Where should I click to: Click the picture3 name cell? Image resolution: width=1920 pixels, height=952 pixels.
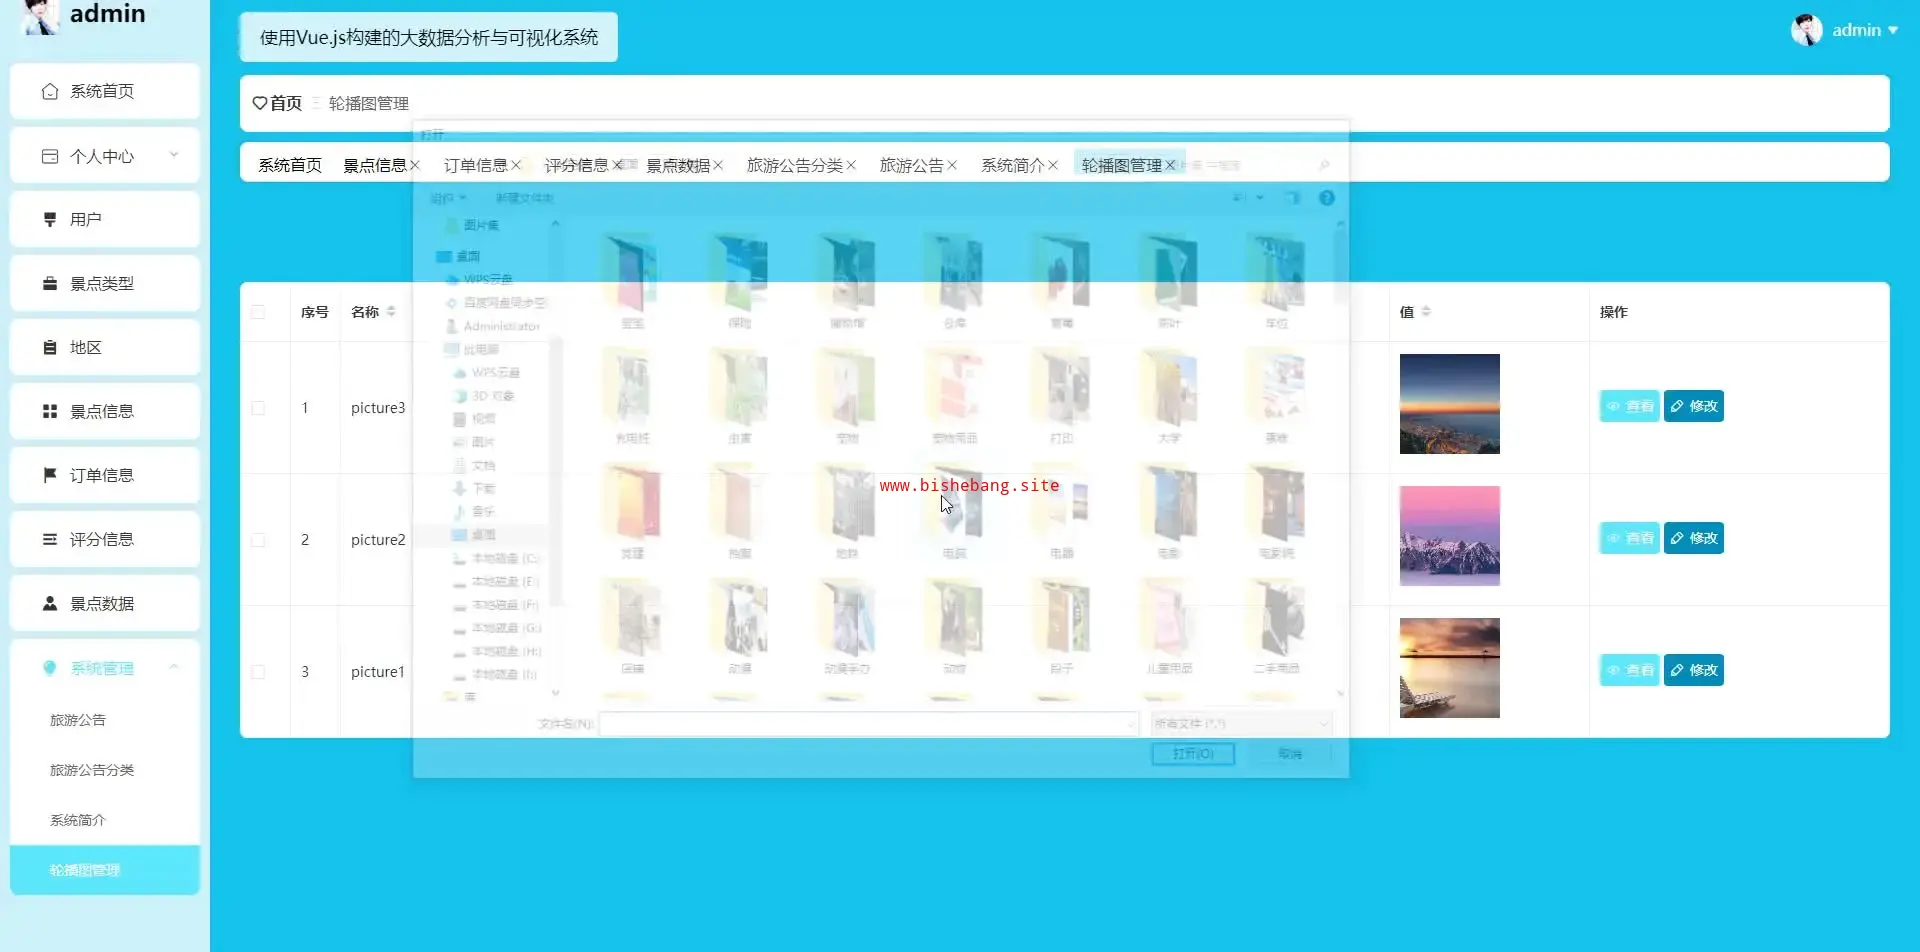(x=378, y=408)
